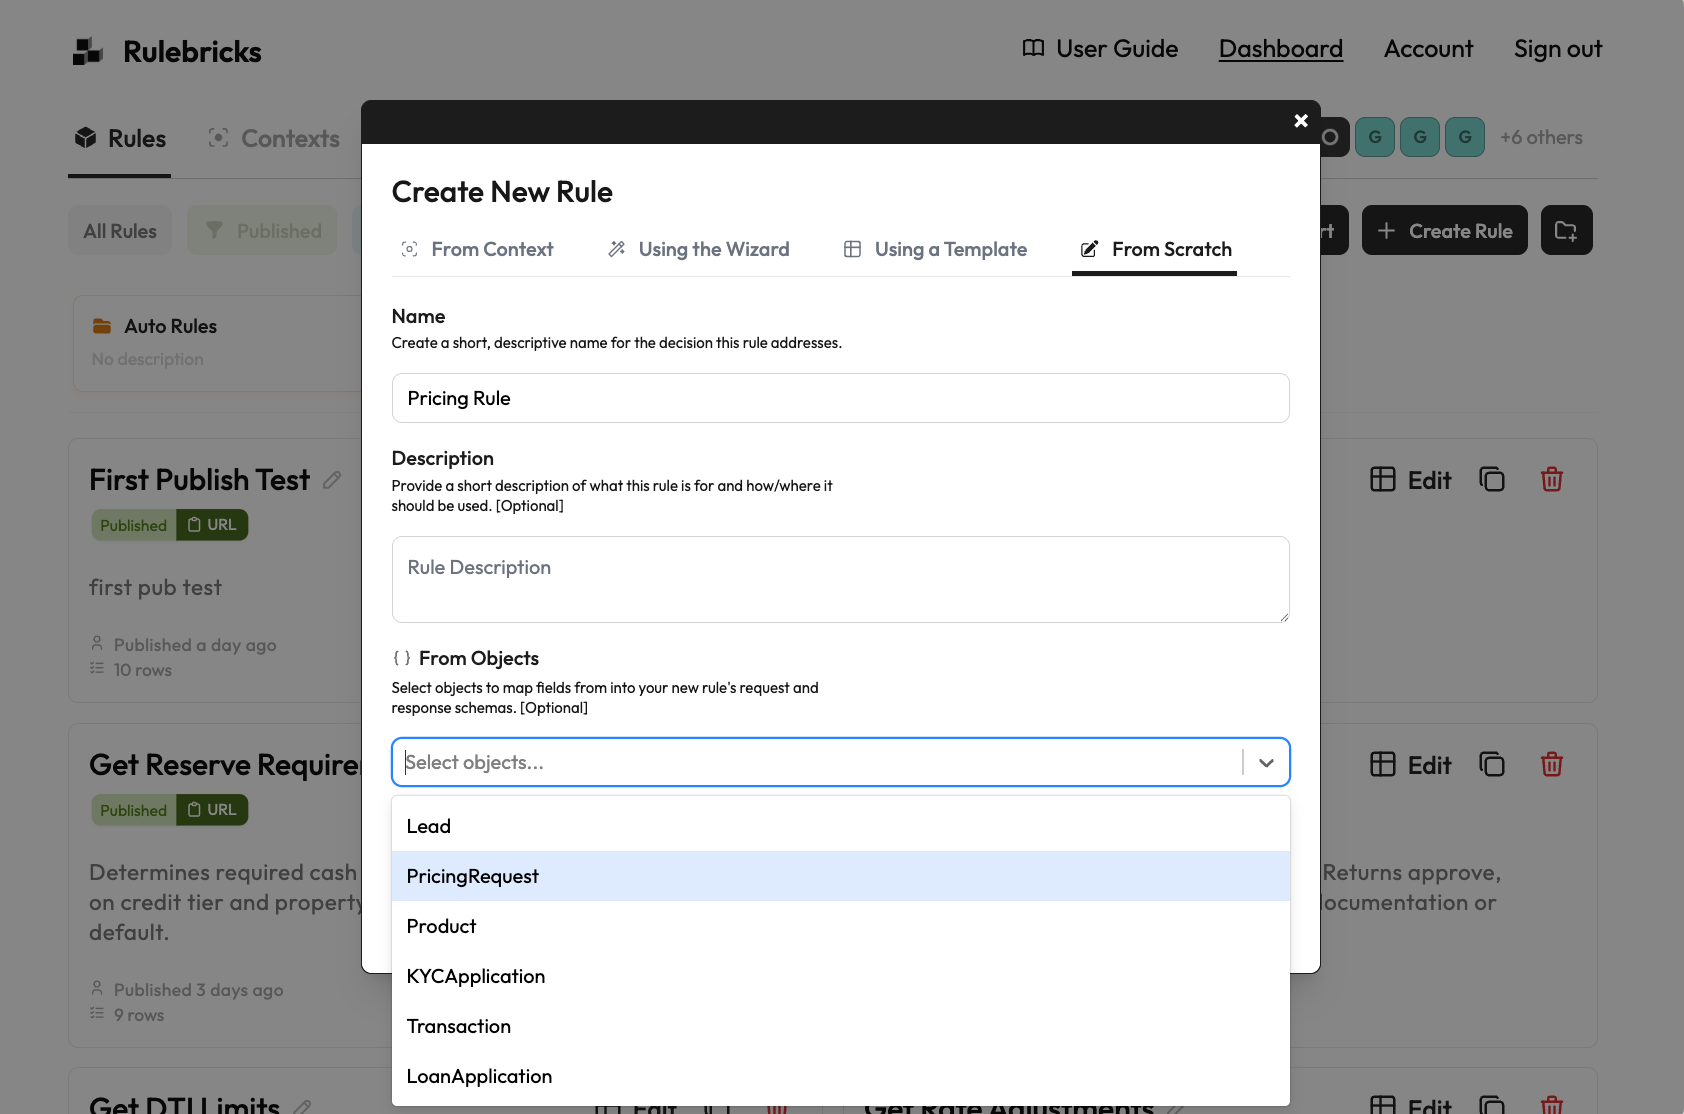This screenshot has width=1684, height=1114.
Task: Duplicate the First Publish Test rule
Action: (x=1491, y=480)
